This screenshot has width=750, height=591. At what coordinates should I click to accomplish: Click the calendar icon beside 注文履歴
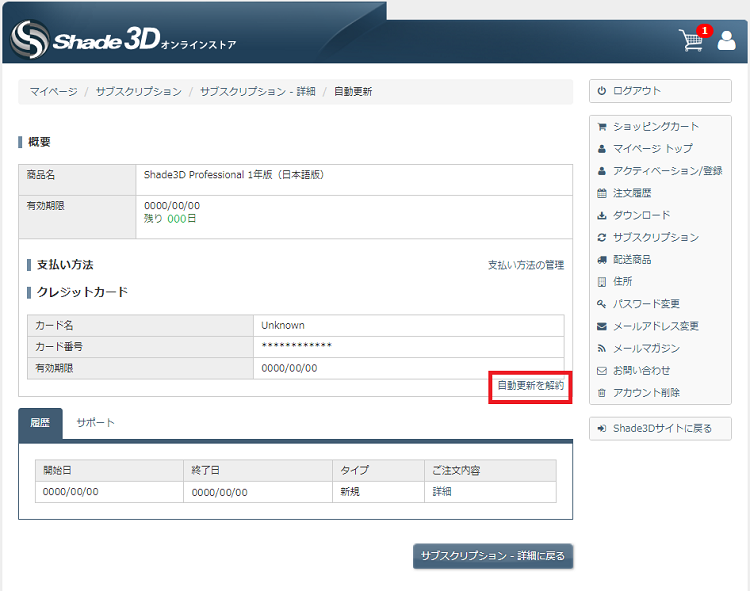(x=602, y=193)
